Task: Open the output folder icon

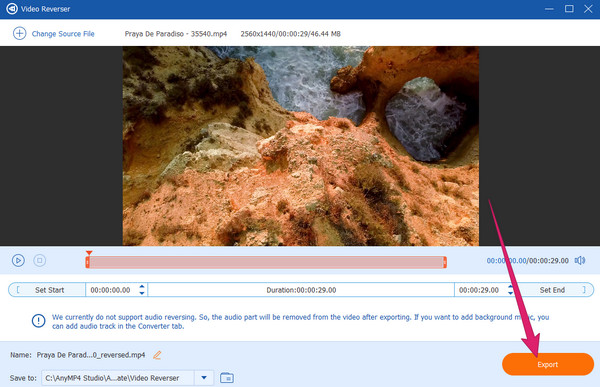Action: 227,378
